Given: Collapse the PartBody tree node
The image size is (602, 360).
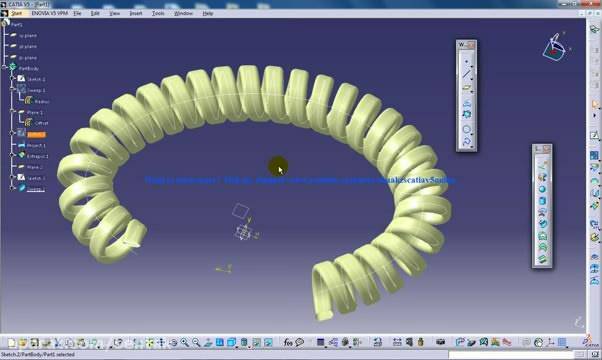Looking at the screenshot, I should pyautogui.click(x=5, y=68).
